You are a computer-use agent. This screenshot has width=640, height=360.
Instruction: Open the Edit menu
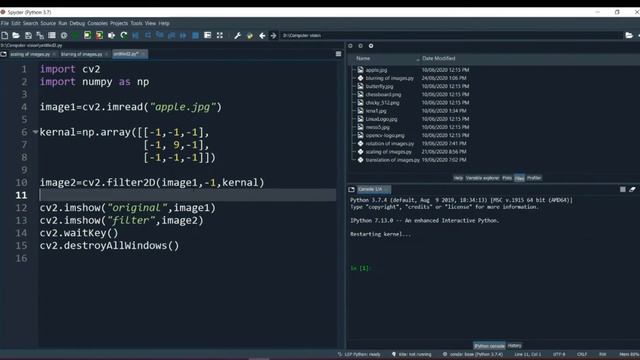(x=16, y=23)
